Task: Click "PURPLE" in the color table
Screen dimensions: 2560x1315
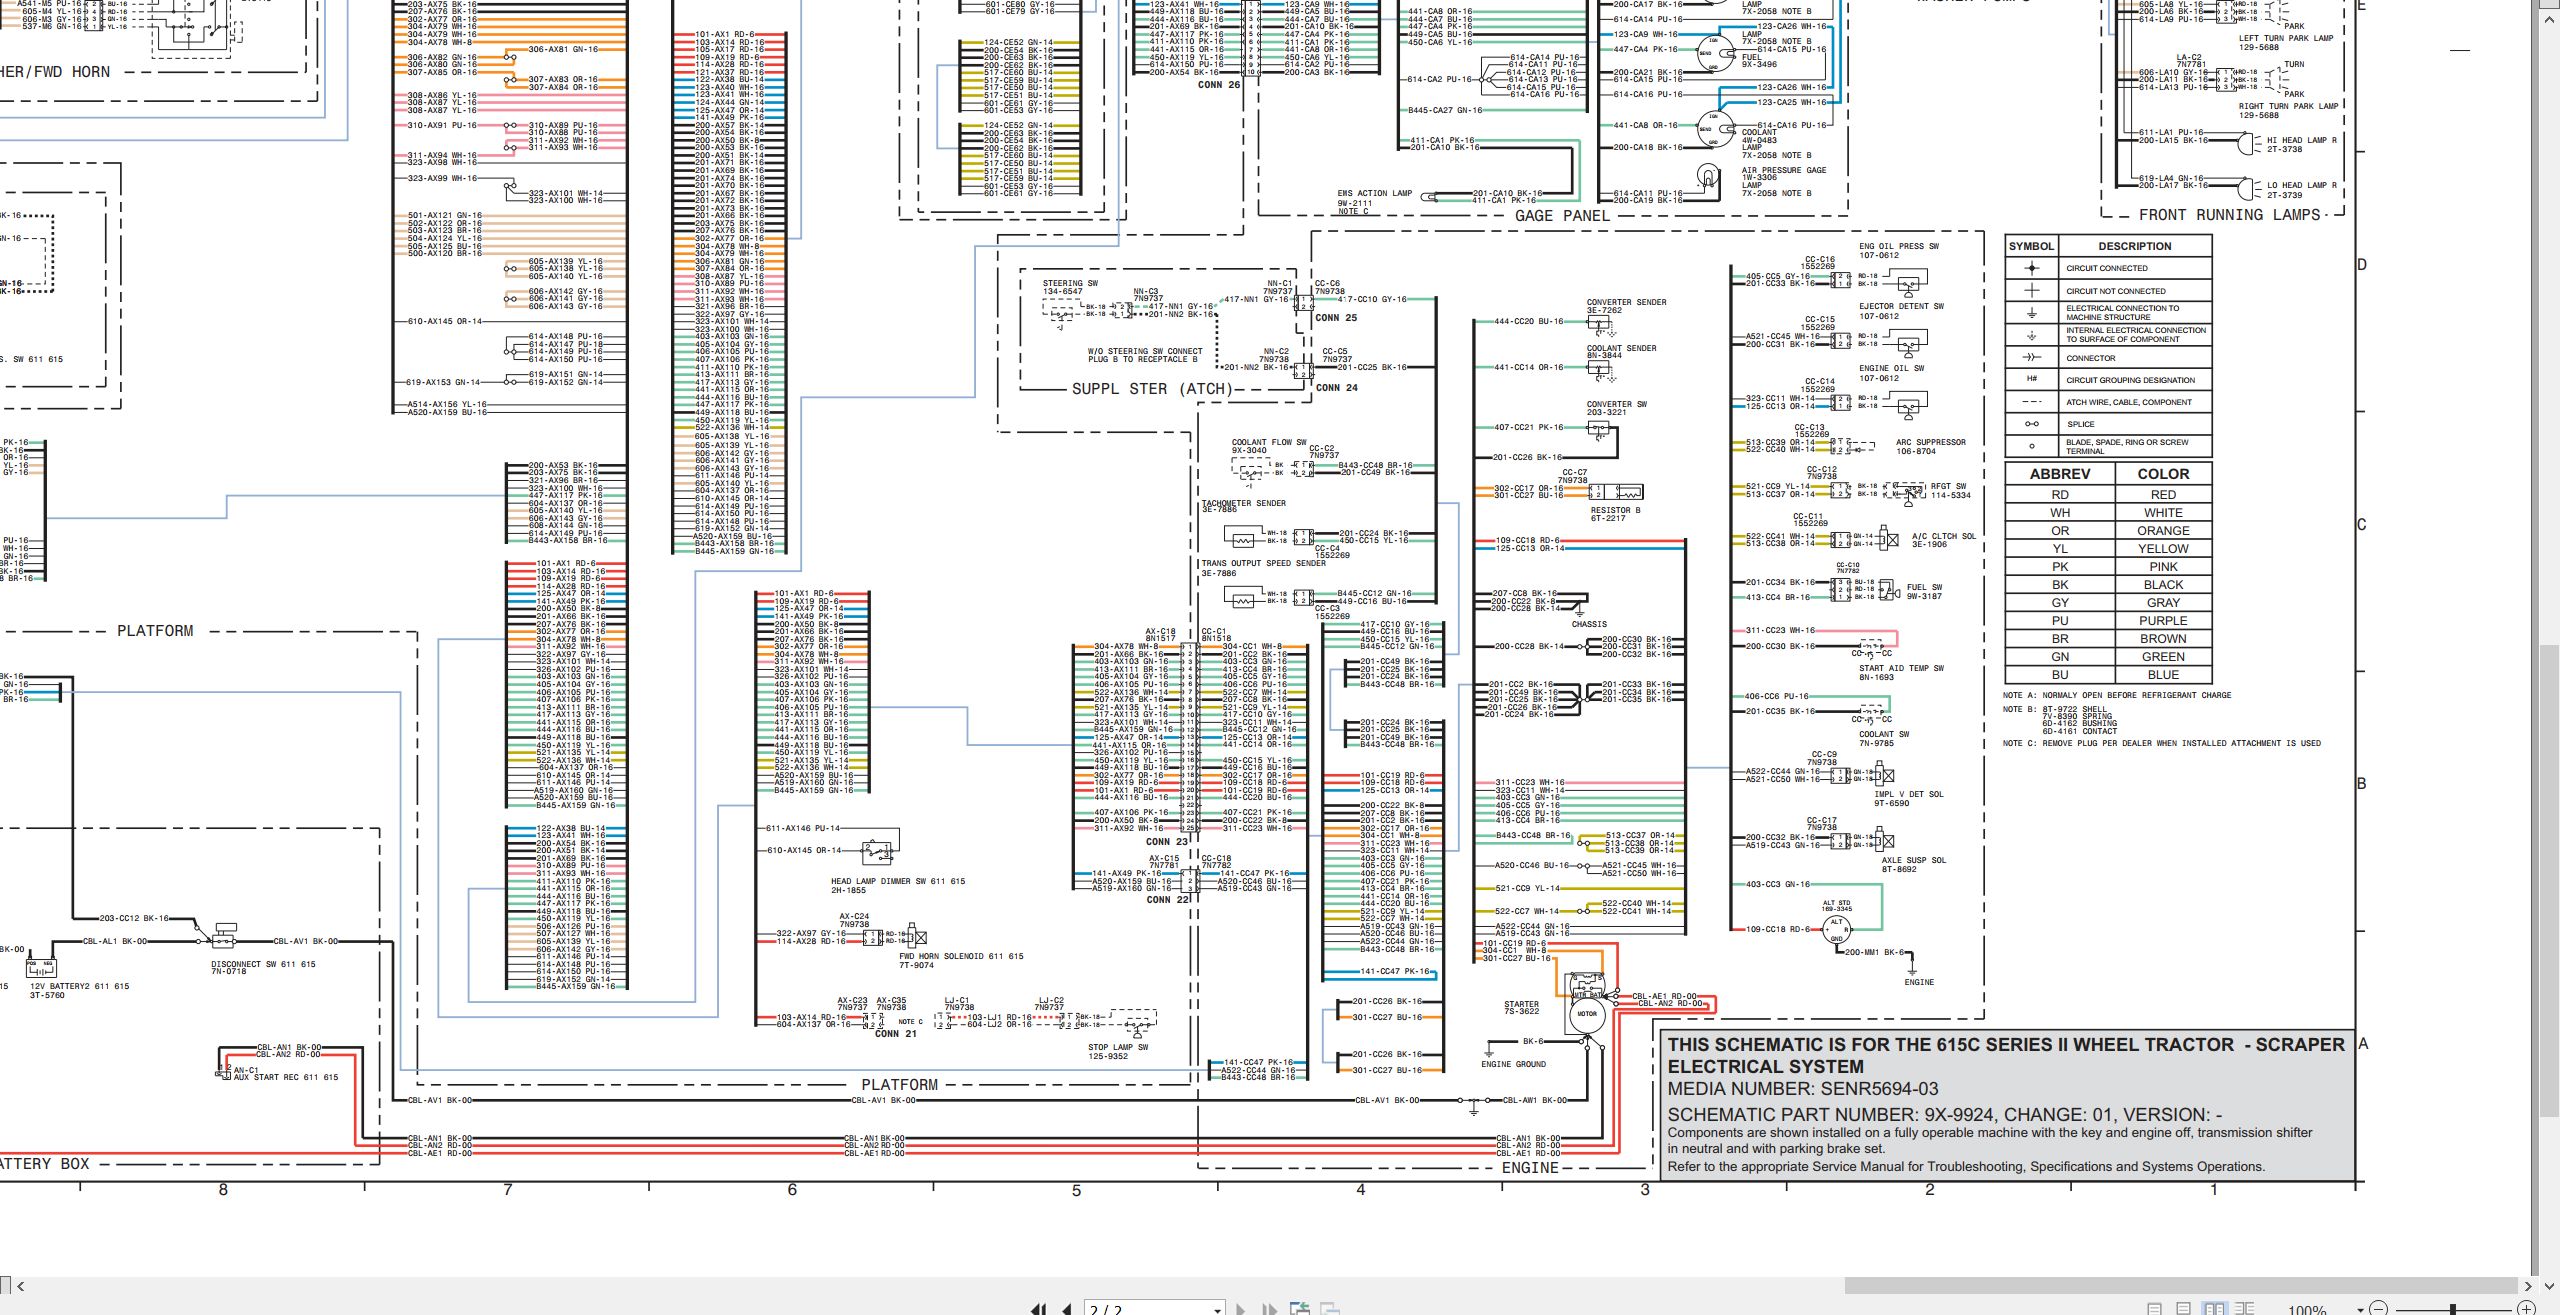Action: pos(2163,621)
